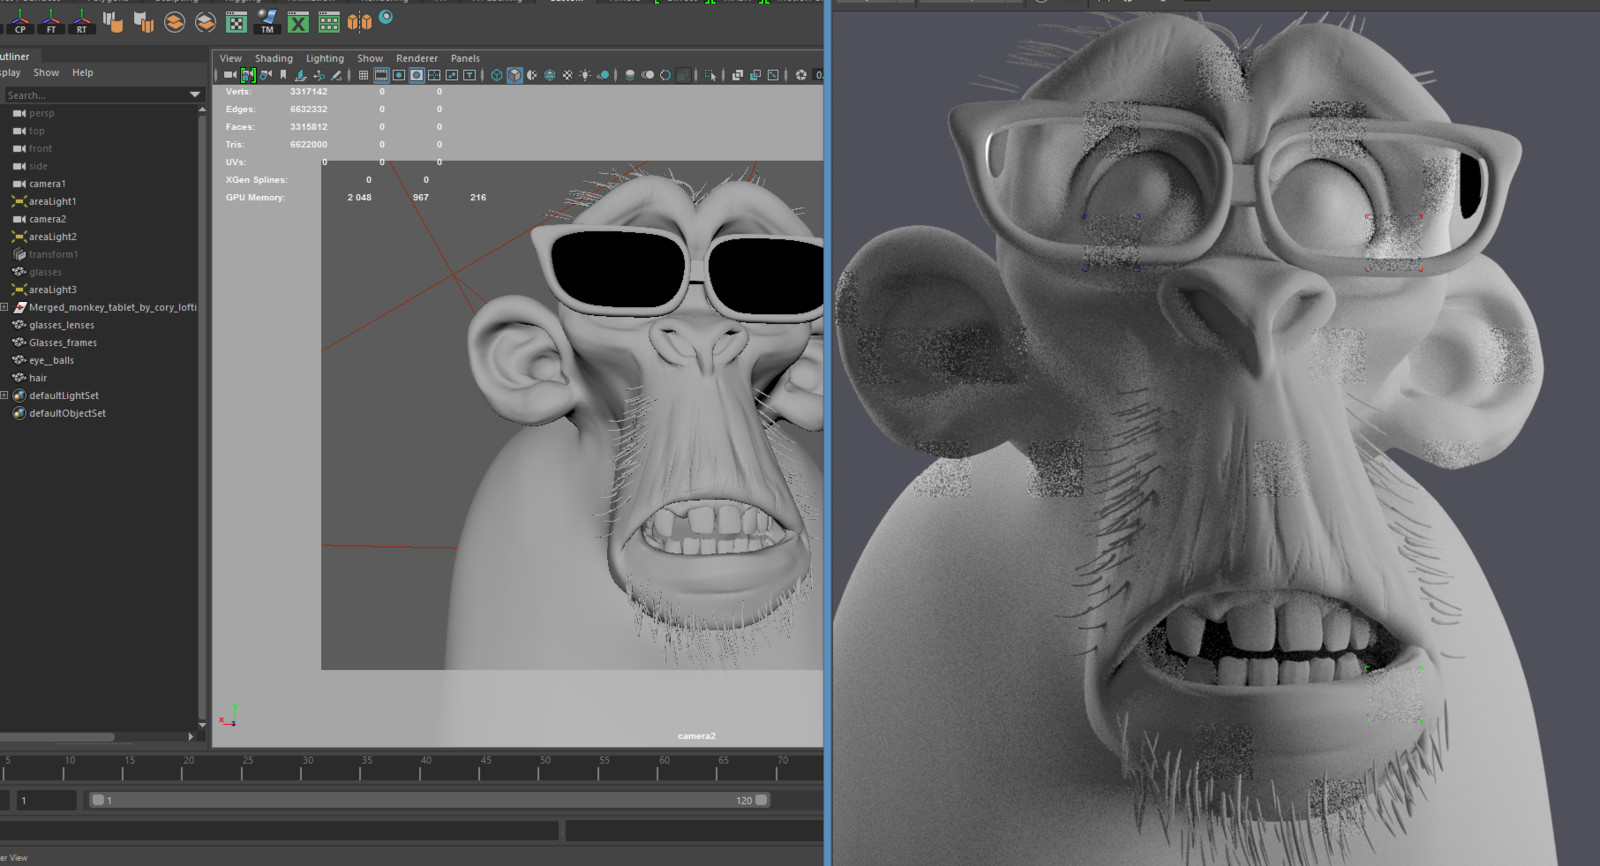Click the 2D Pan/Zoom icon
Screen dimensions: 1600x866
click(319, 75)
